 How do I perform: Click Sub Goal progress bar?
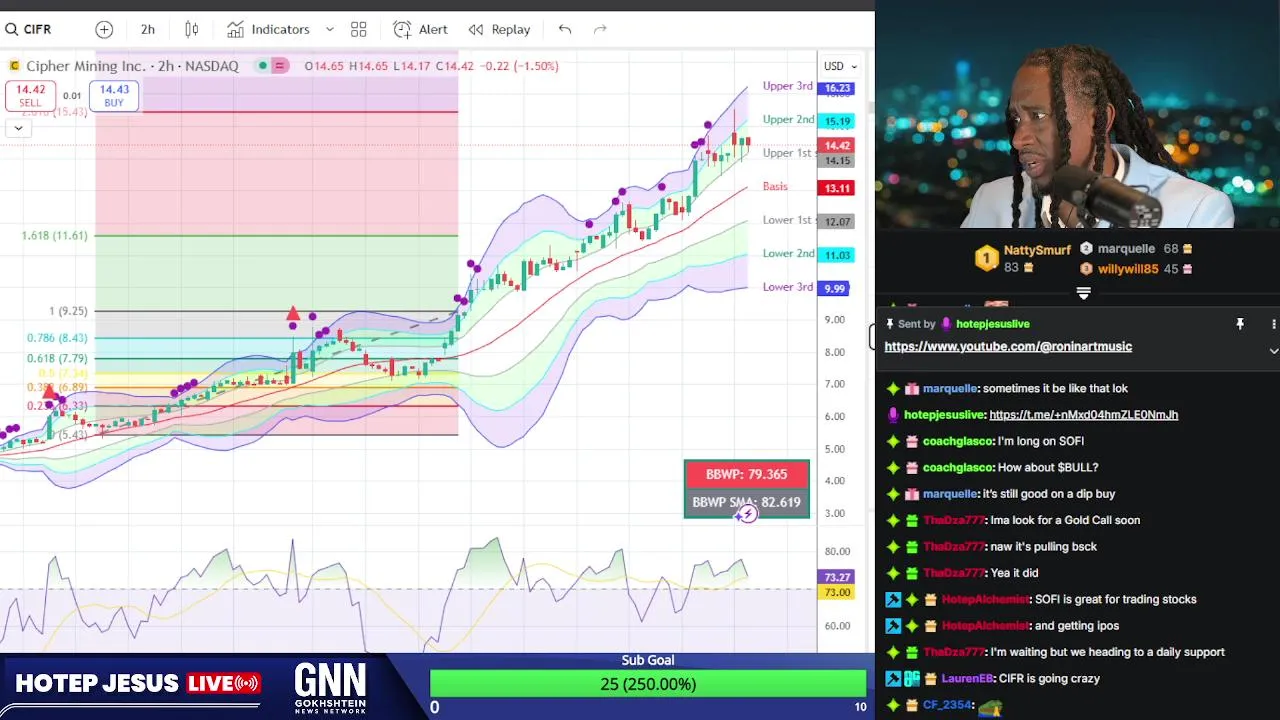click(x=648, y=684)
